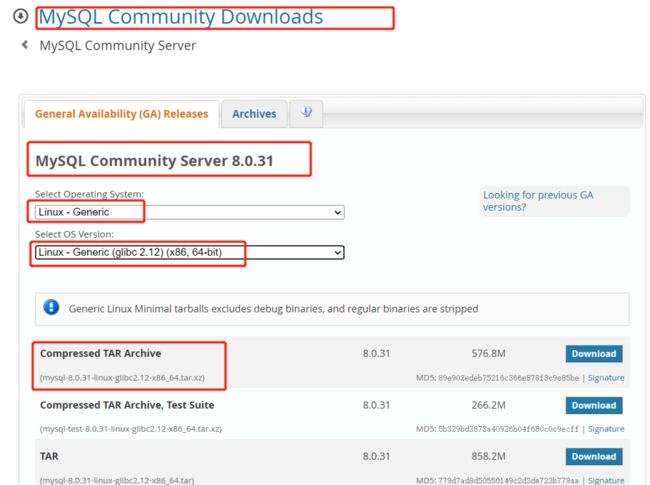Viewport: 650px width, 485px height.
Task: Click filename mysql-test-8.0.31-linux-glibc2.12-x86_64.tar.xz
Action: pos(131,429)
